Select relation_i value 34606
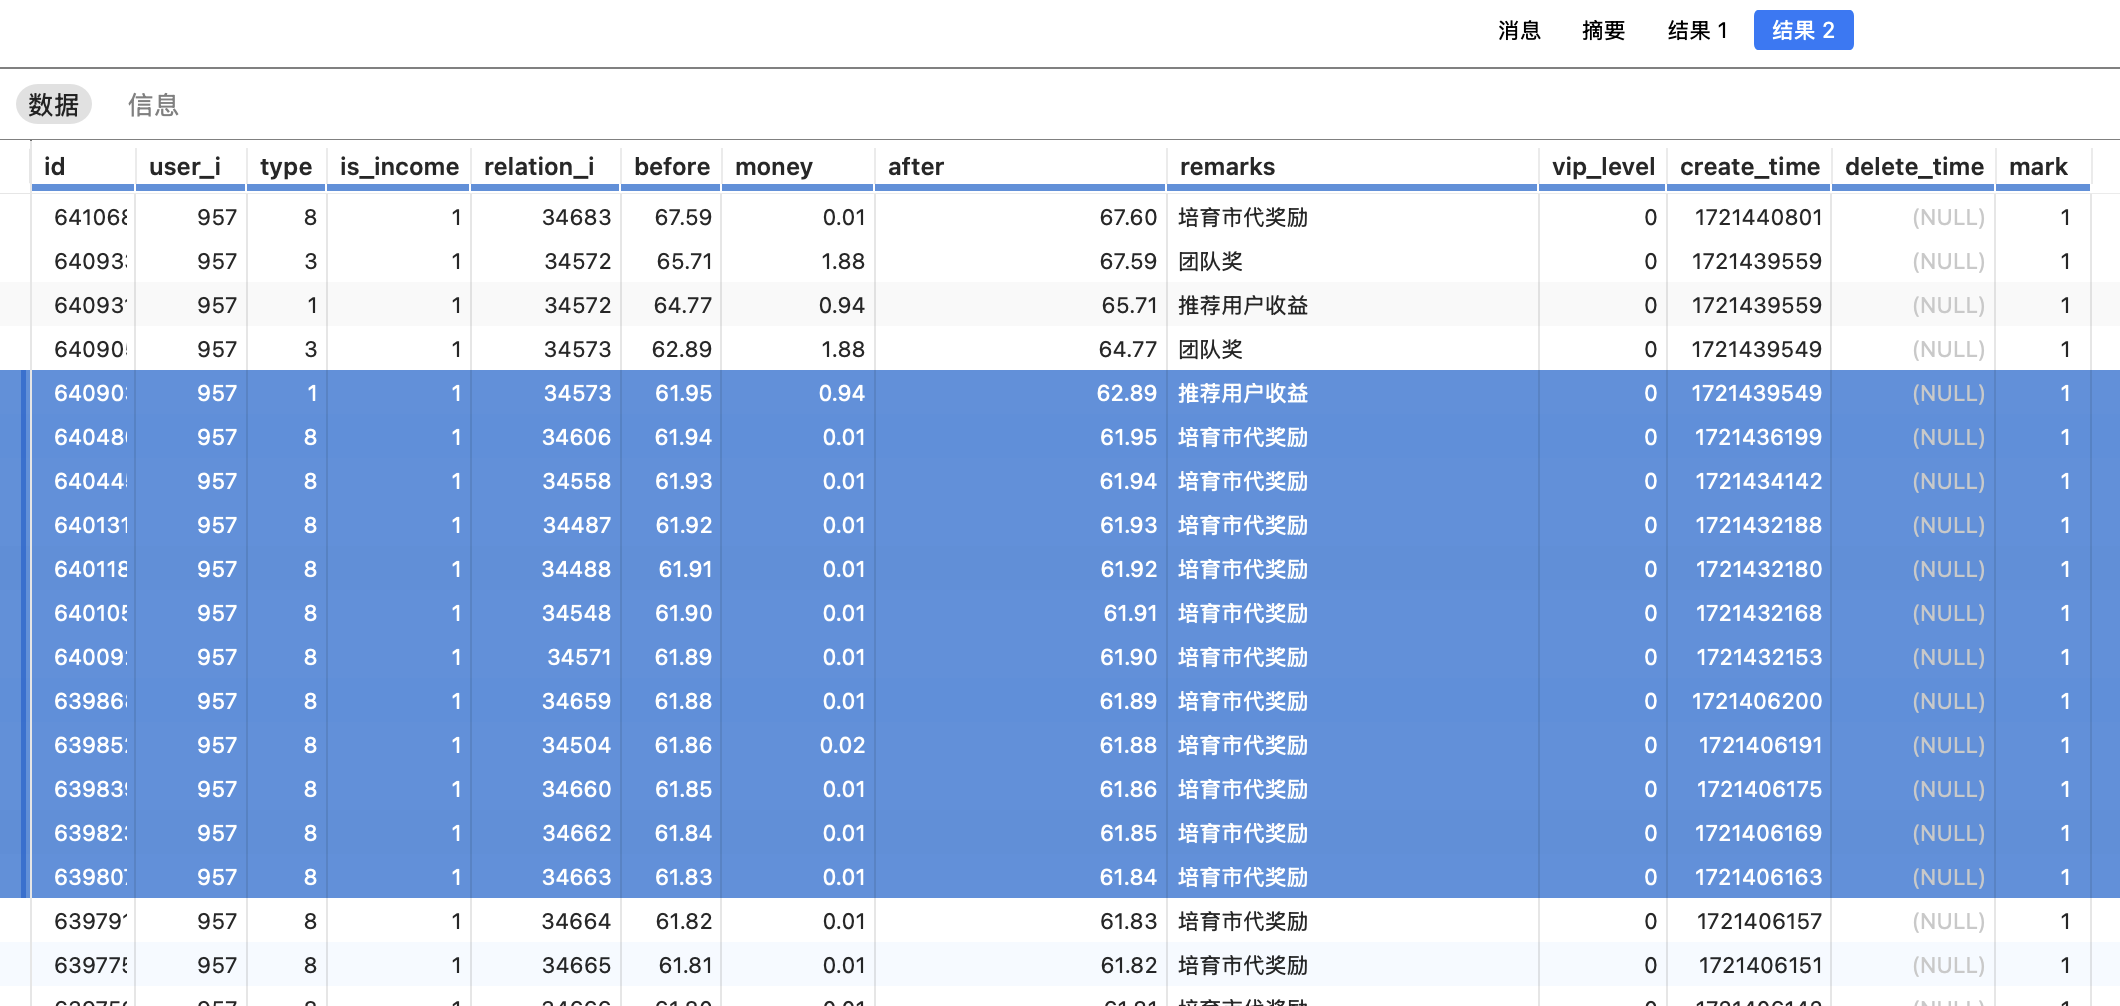The width and height of the screenshot is (2120, 1006). pos(576,438)
